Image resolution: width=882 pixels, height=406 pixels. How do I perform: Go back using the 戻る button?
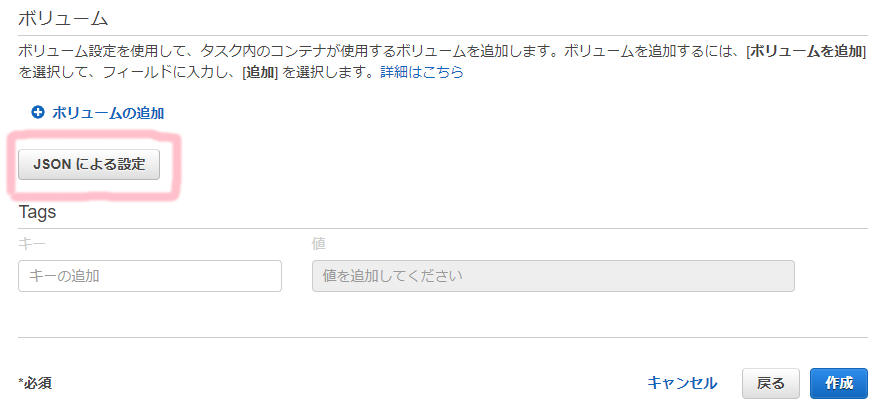(x=771, y=384)
